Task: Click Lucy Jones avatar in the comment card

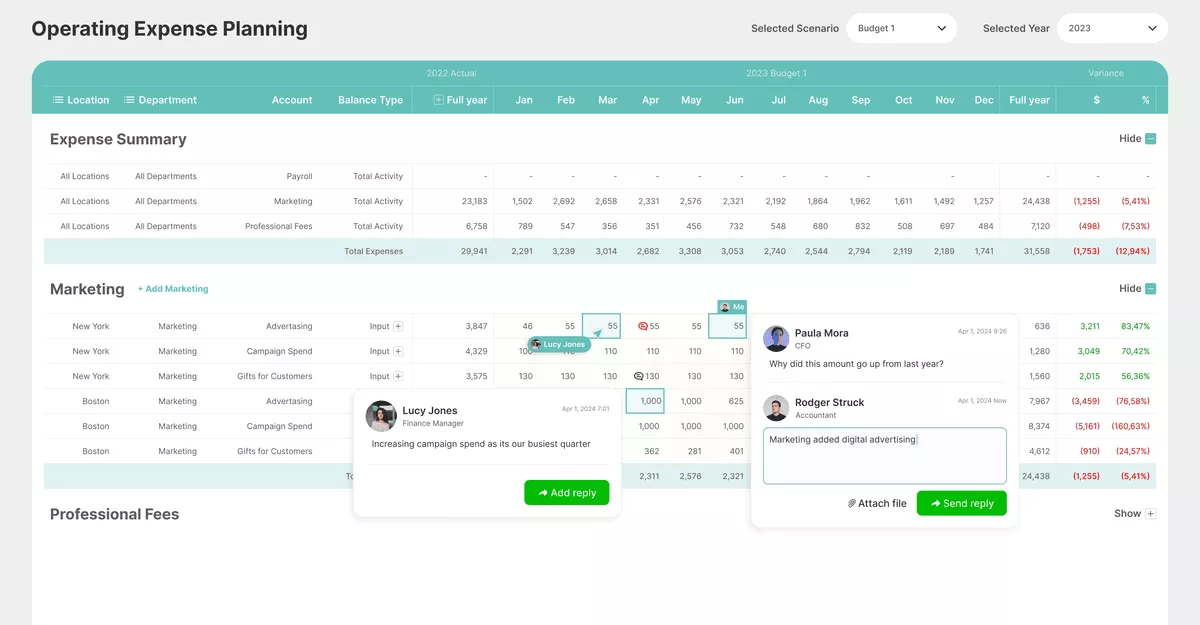Action: coord(381,417)
